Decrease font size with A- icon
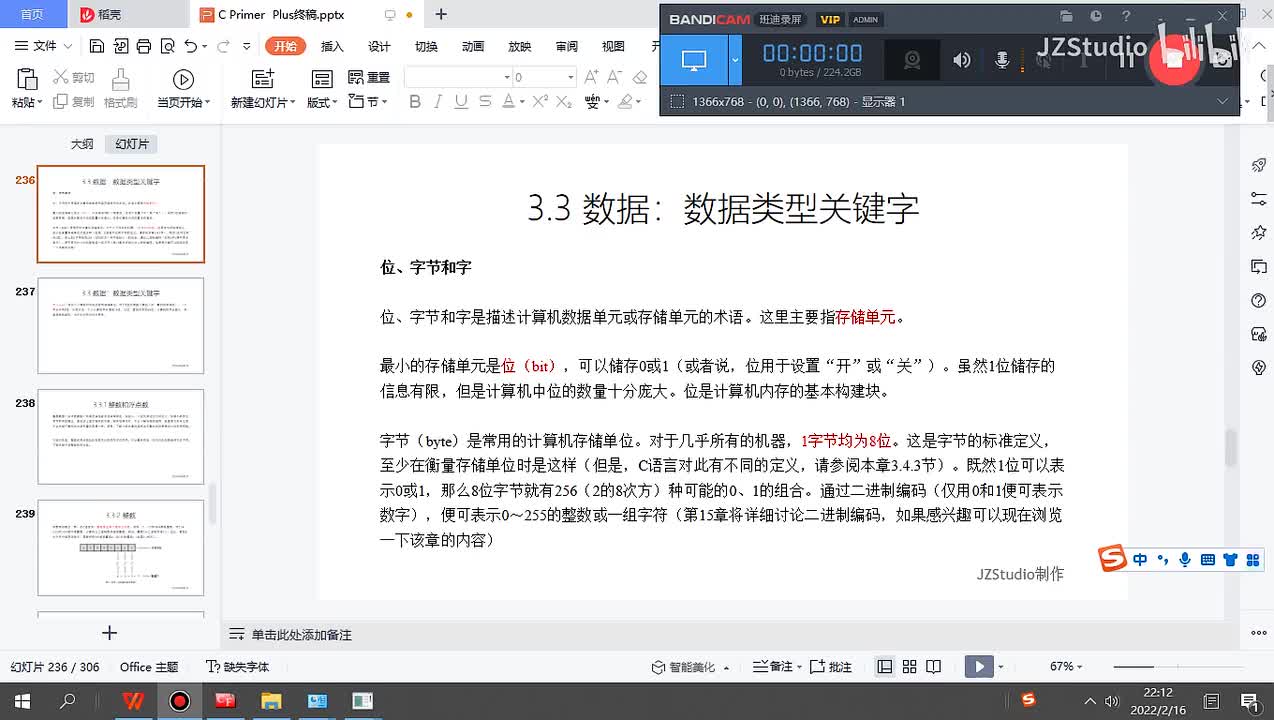This screenshot has height=720, width=1274. click(x=616, y=77)
